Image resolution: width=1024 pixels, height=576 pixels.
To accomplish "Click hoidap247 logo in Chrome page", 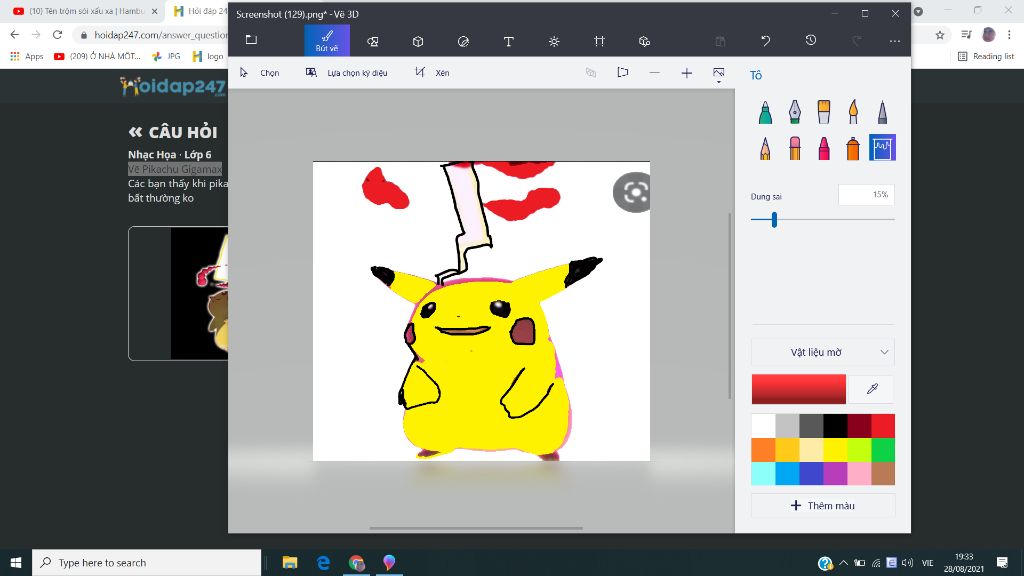I will point(172,86).
